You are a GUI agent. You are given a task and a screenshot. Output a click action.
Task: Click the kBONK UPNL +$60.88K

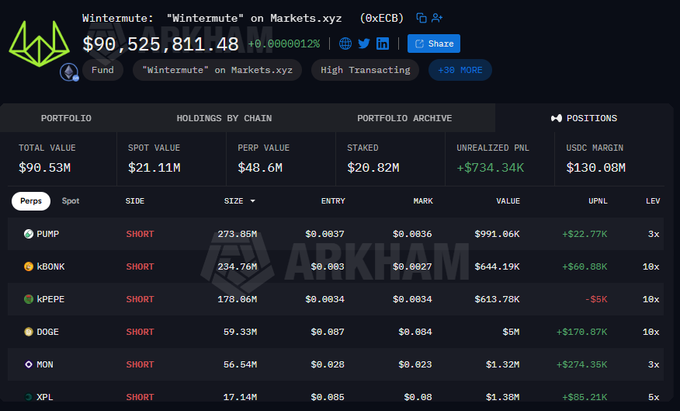click(x=585, y=267)
